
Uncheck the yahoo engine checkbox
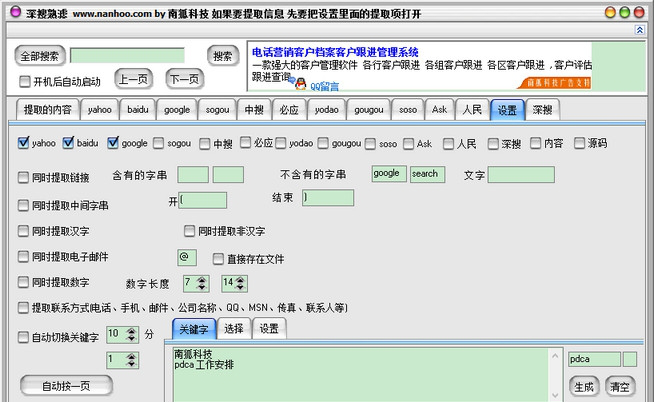[23, 143]
